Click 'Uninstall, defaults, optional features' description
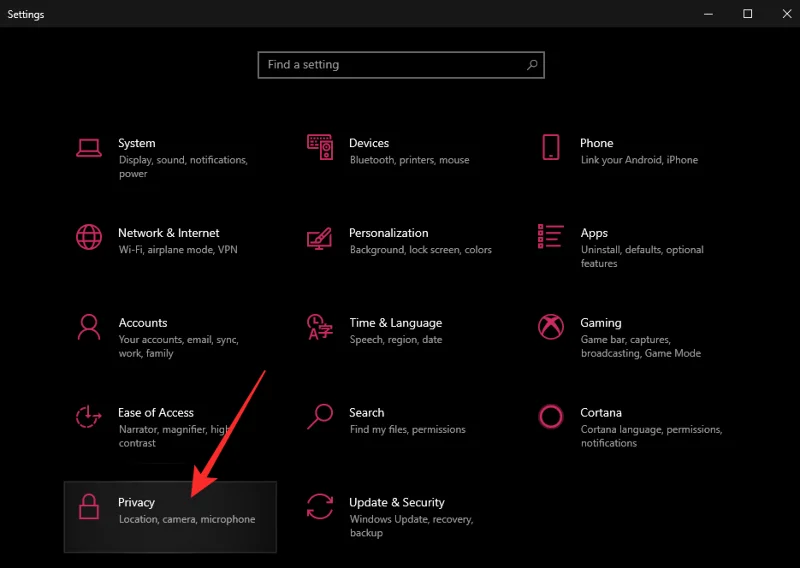800x568 pixels. pos(642,257)
